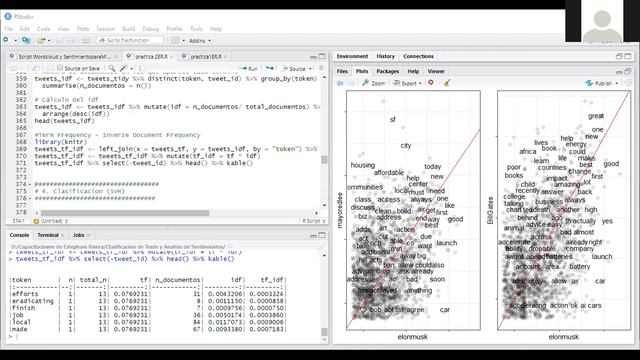The image size is (640, 360).
Task: Maximize the source editor pane
Action: [x=322, y=56]
